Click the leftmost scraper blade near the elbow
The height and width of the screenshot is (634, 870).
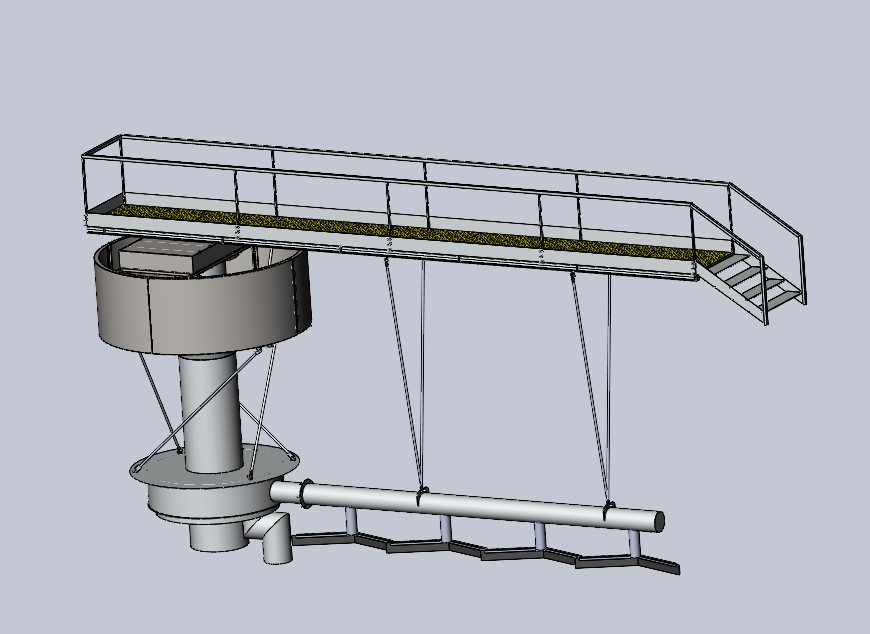click(x=320, y=540)
